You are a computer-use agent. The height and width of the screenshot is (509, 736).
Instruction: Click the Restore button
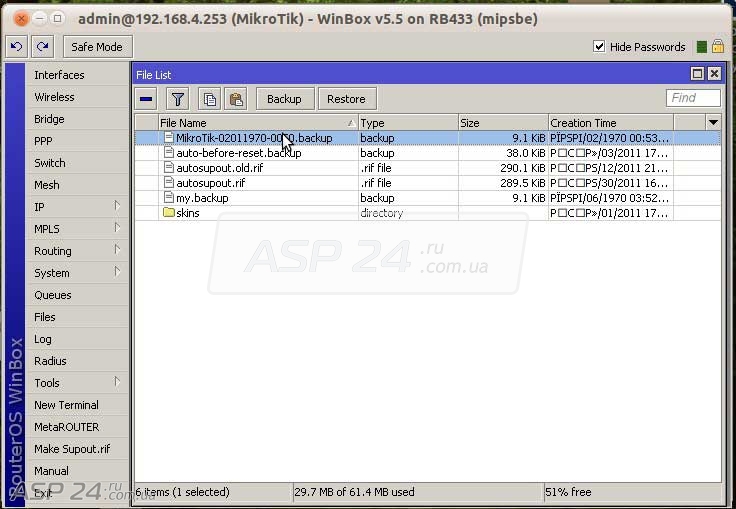point(347,99)
